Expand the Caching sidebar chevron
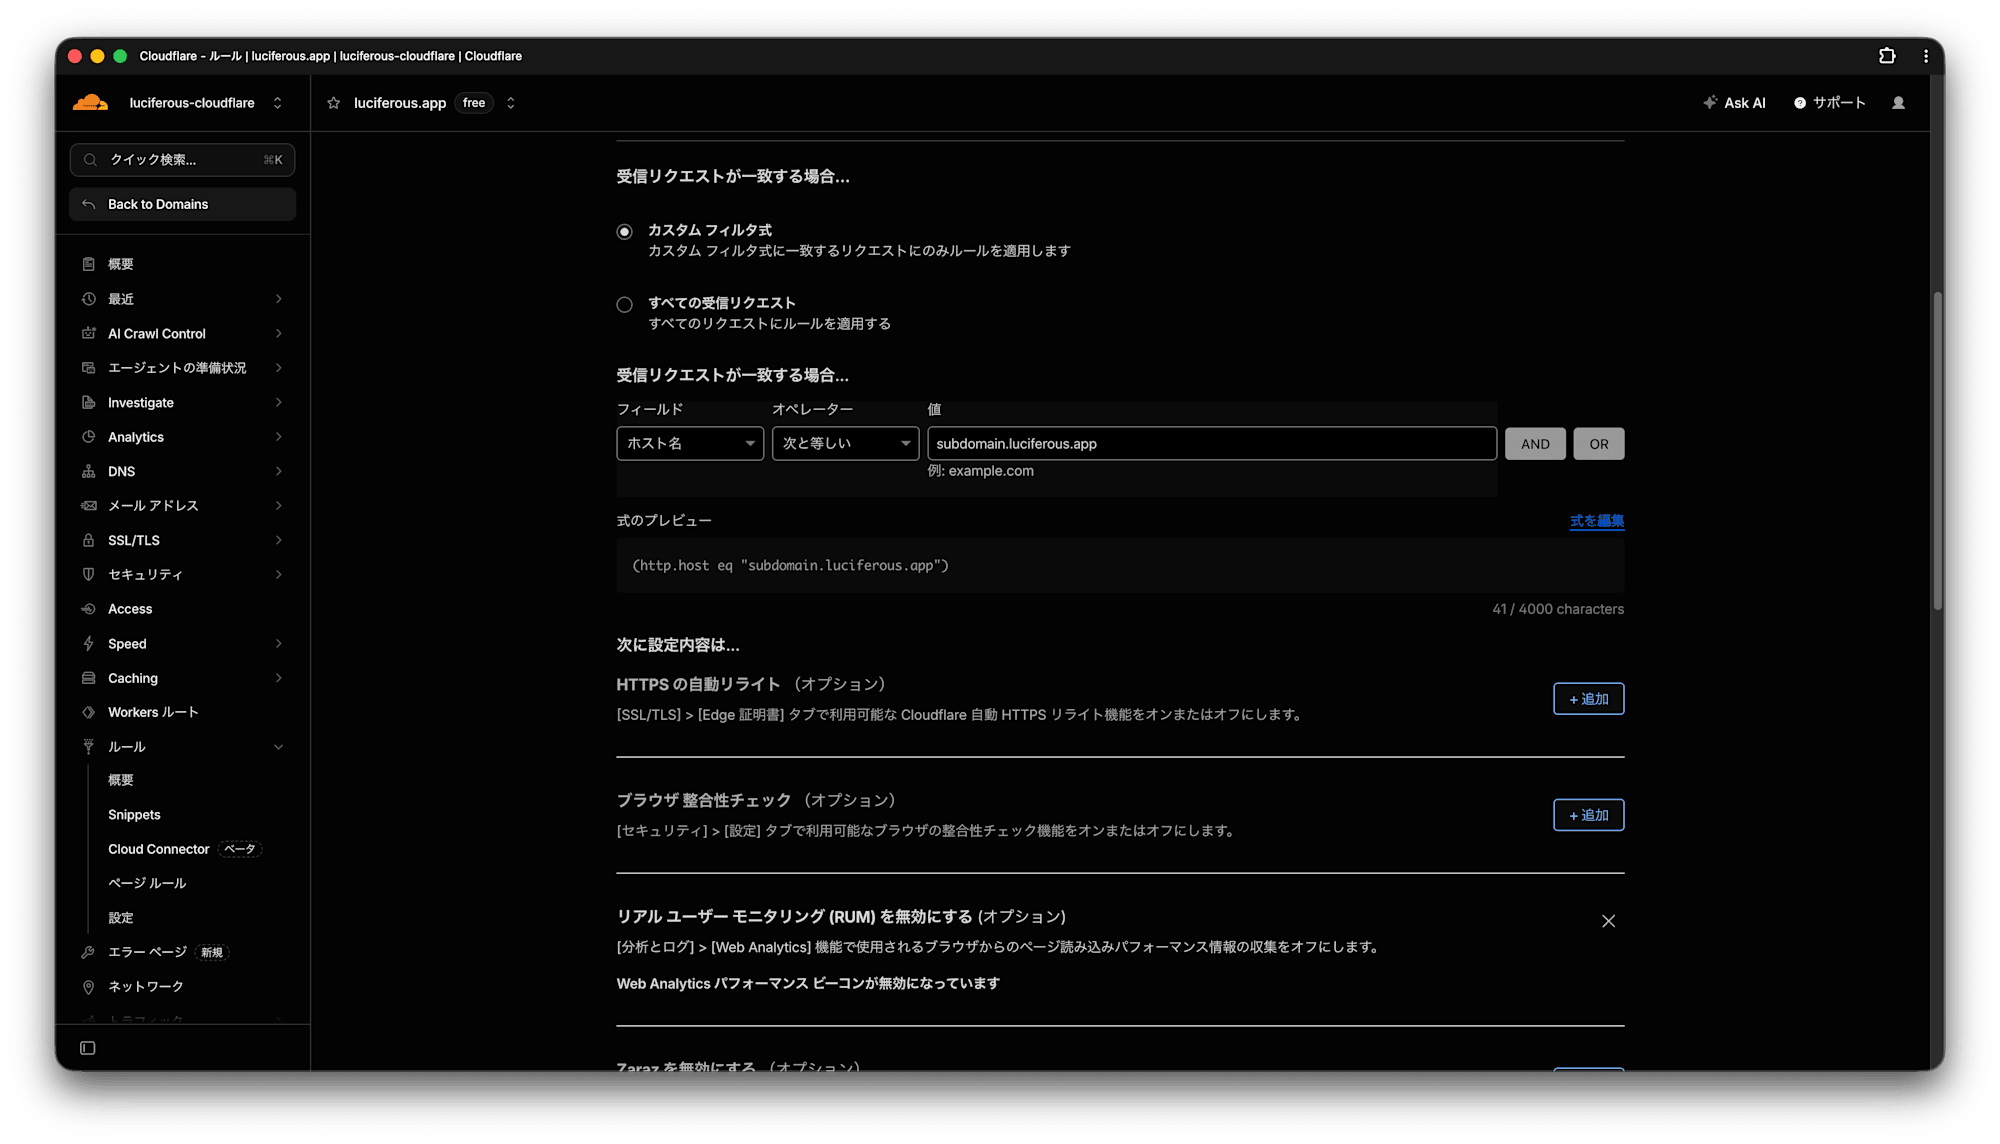 279,678
